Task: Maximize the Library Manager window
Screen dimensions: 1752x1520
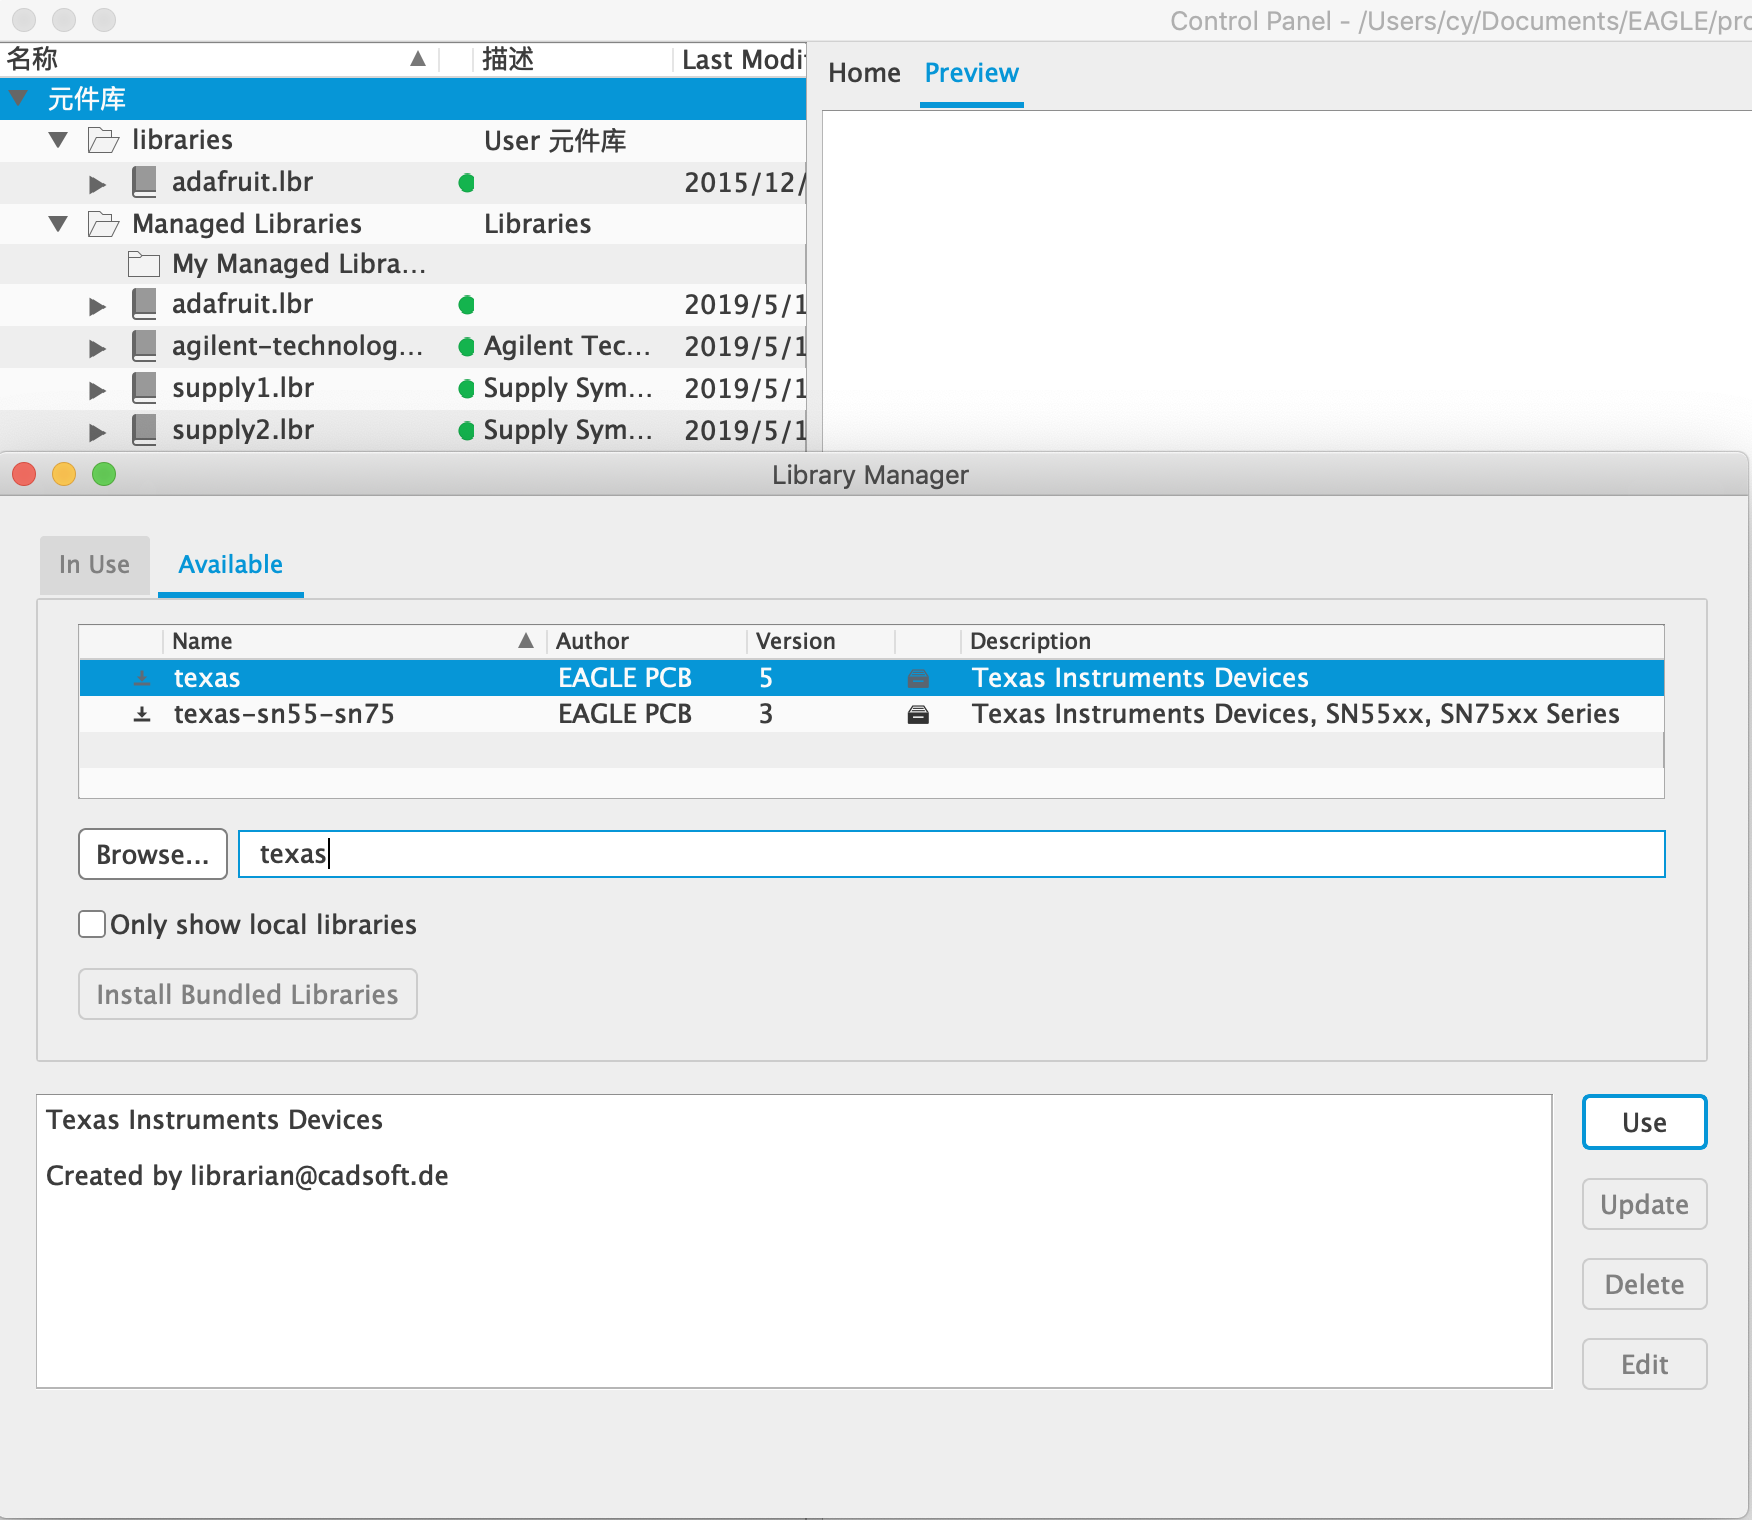Action: pos(104,474)
